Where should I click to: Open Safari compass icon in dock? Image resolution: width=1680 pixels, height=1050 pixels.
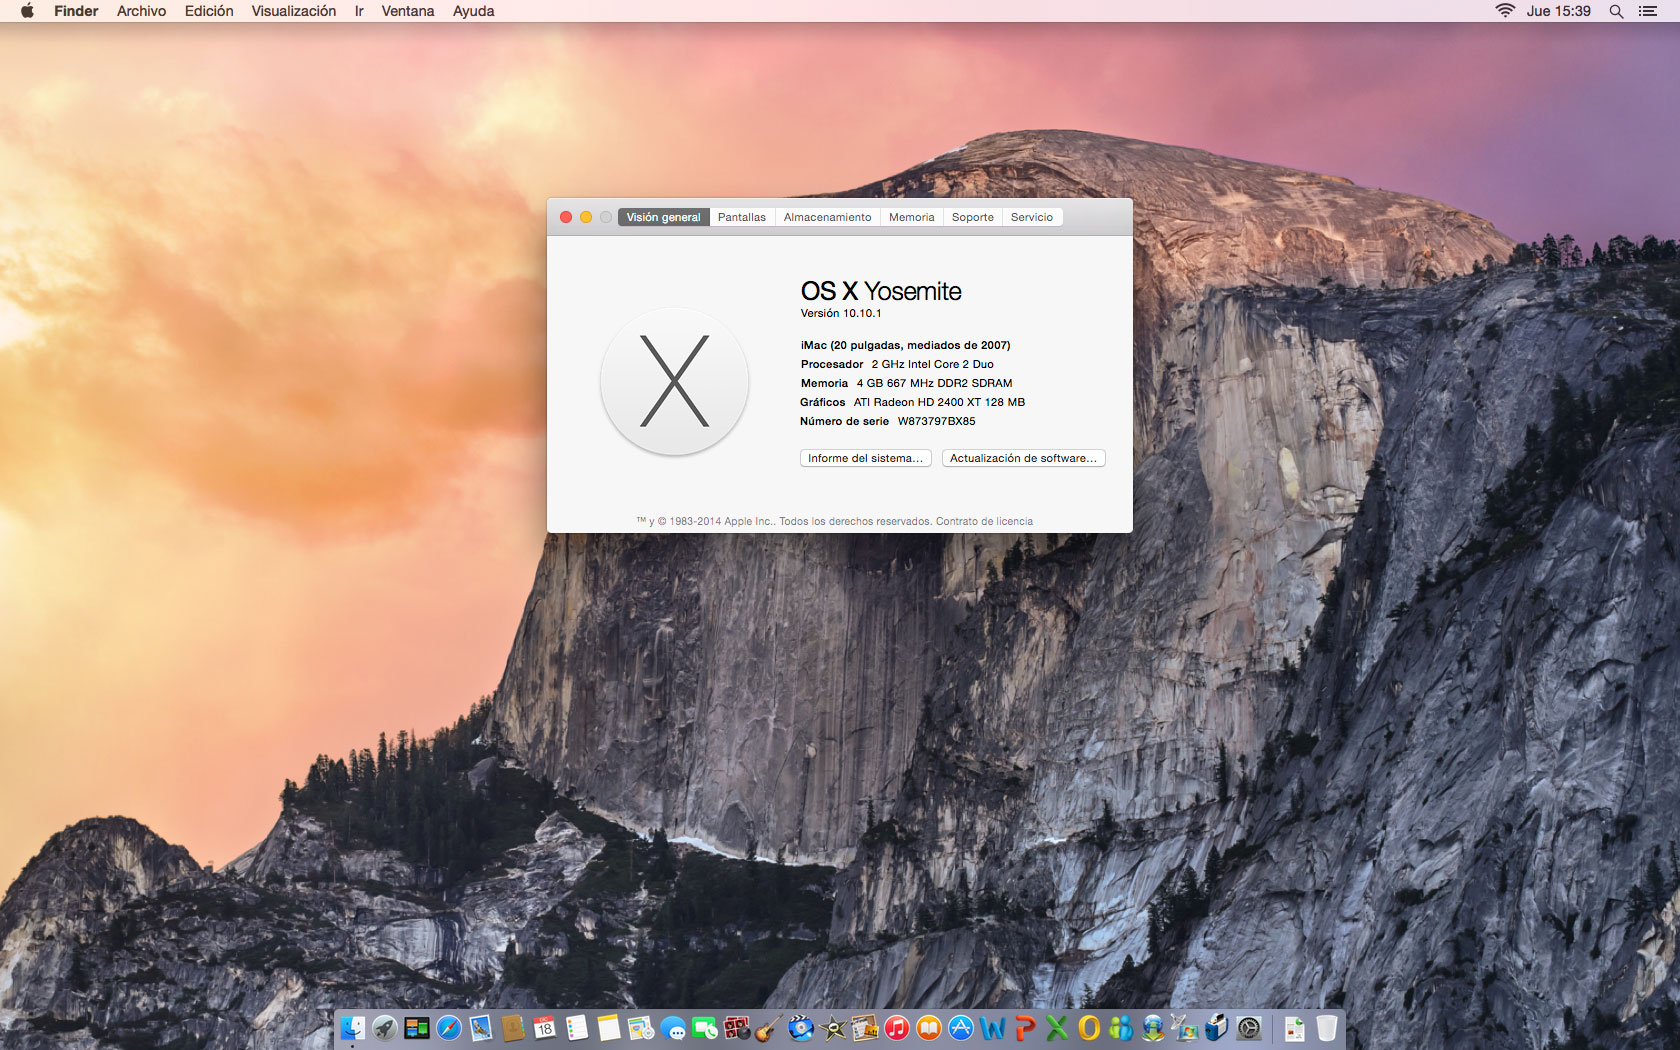[449, 1028]
